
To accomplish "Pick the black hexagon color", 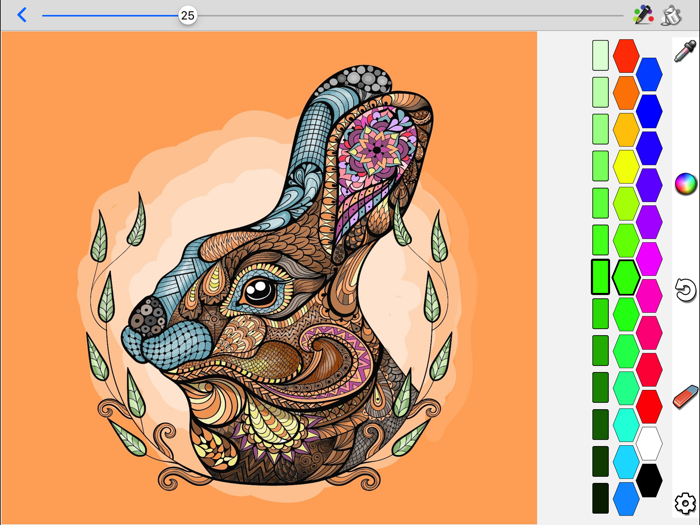I will pos(649,481).
